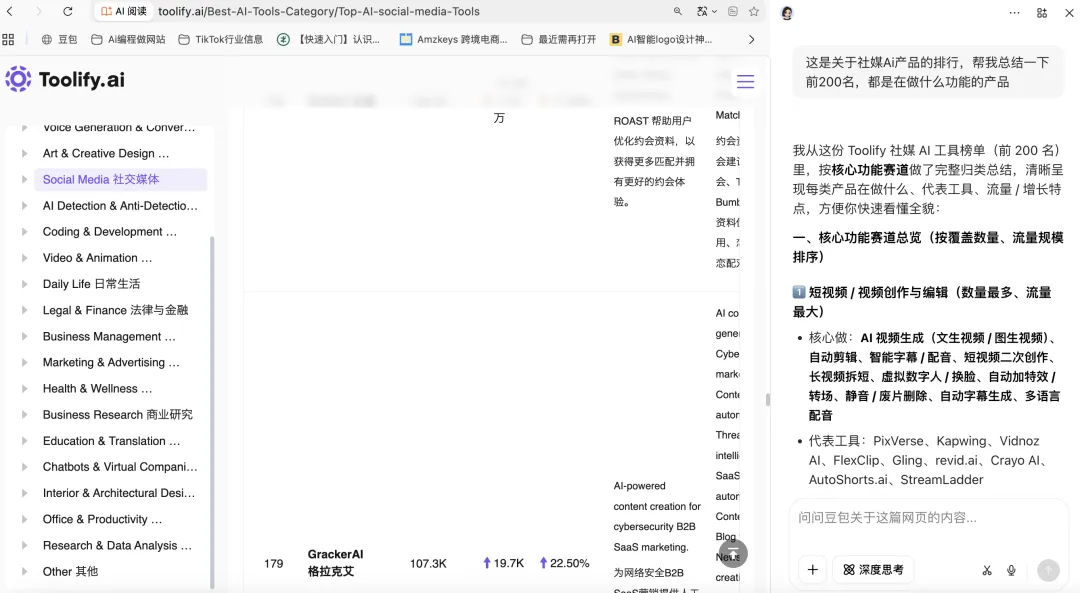Expand the translate options arrow
1080x593 pixels.
(x=714, y=12)
